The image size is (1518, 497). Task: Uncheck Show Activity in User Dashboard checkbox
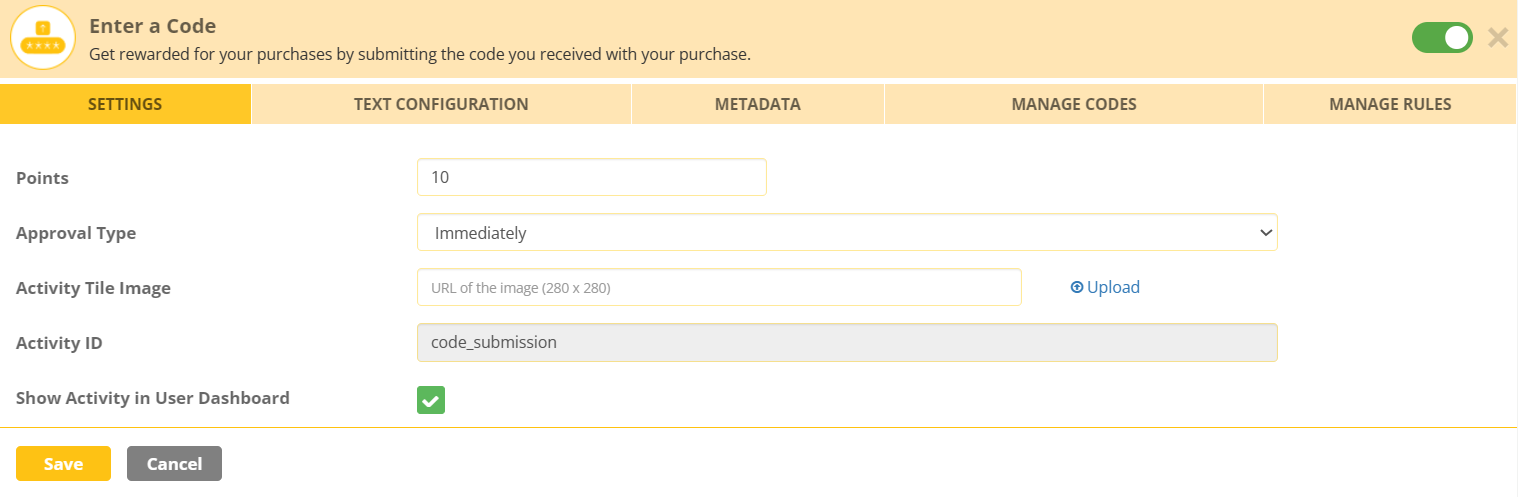pos(431,400)
